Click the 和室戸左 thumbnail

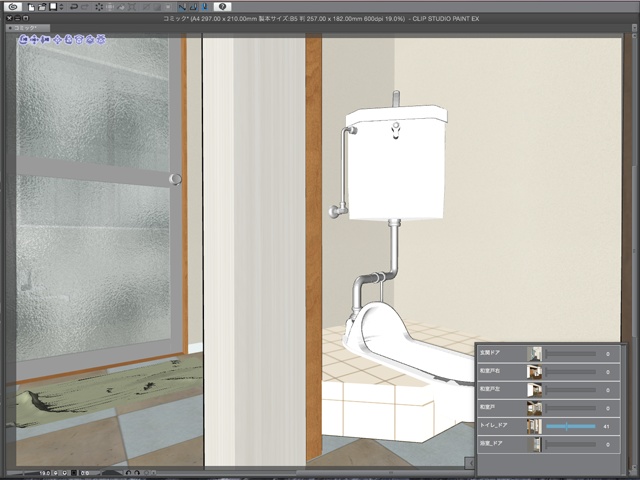(534, 390)
